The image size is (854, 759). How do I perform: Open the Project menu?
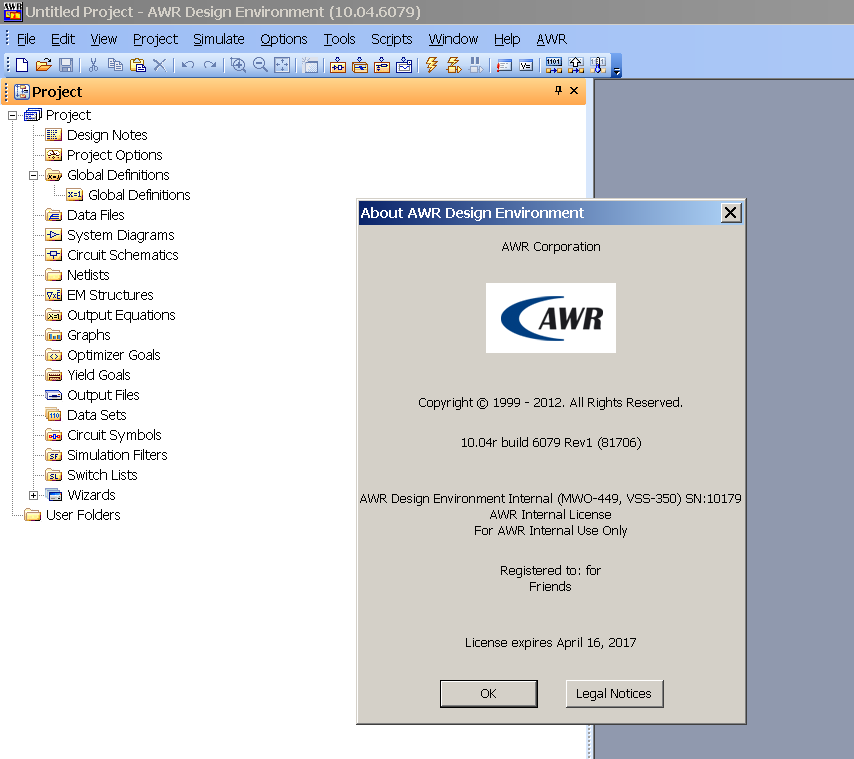pos(155,39)
